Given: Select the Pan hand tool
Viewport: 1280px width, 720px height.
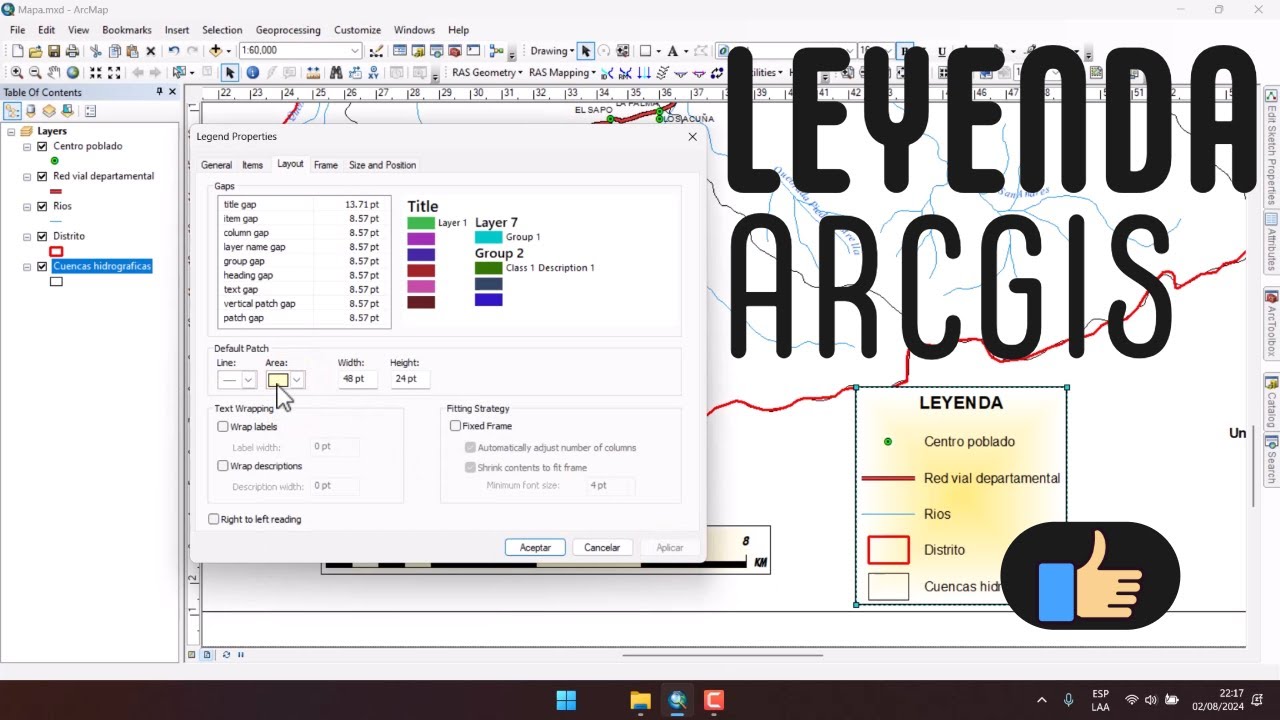Looking at the screenshot, I should pyautogui.click(x=54, y=72).
